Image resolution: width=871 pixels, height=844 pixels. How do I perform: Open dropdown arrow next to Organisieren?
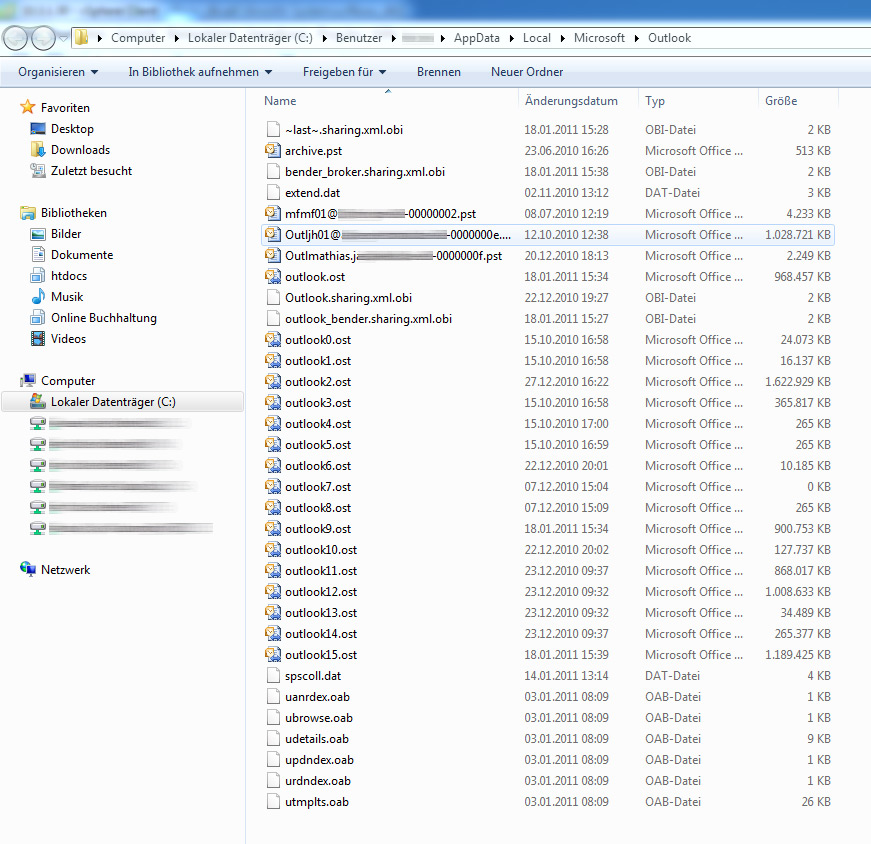(x=94, y=72)
